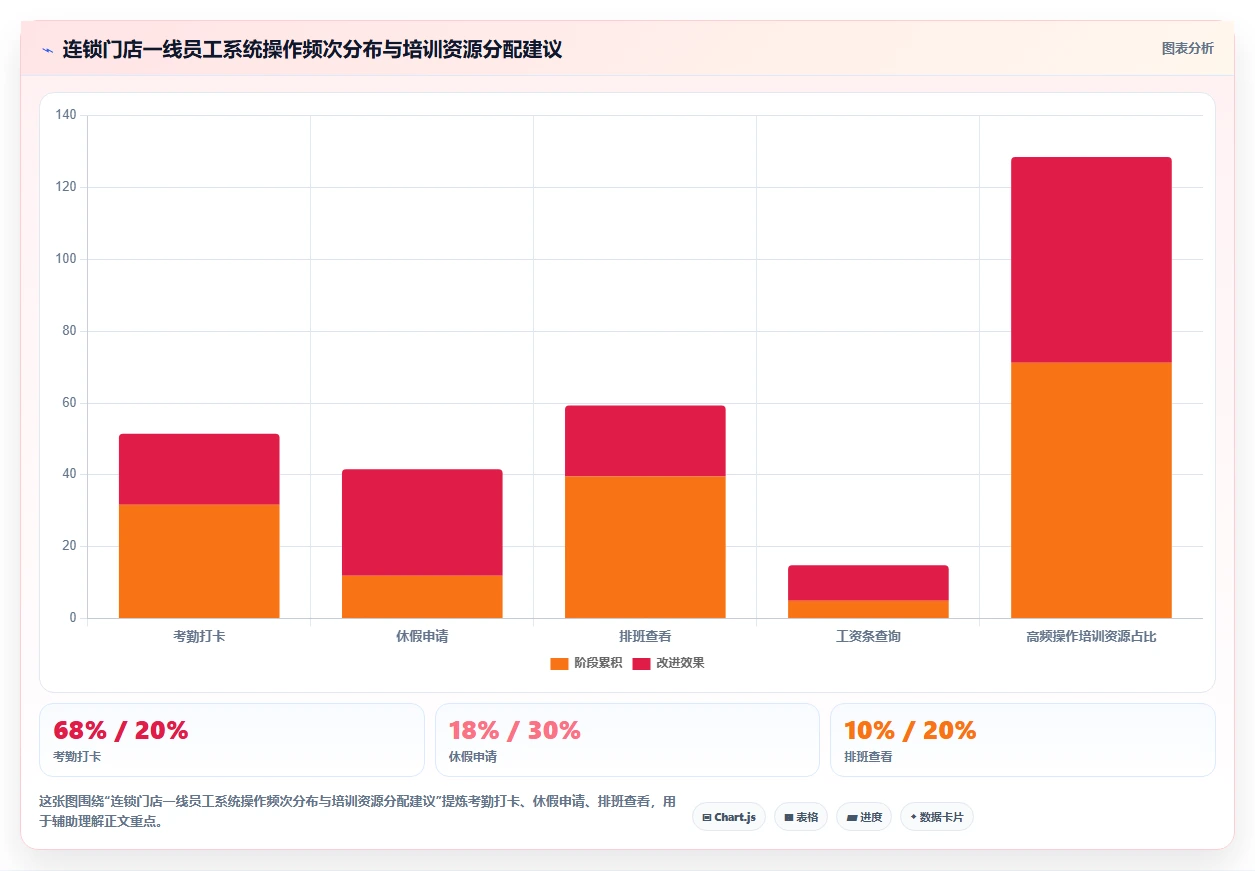1255x871 pixels.
Task: Click the red segment of 休假申请 bar
Action: (422, 522)
